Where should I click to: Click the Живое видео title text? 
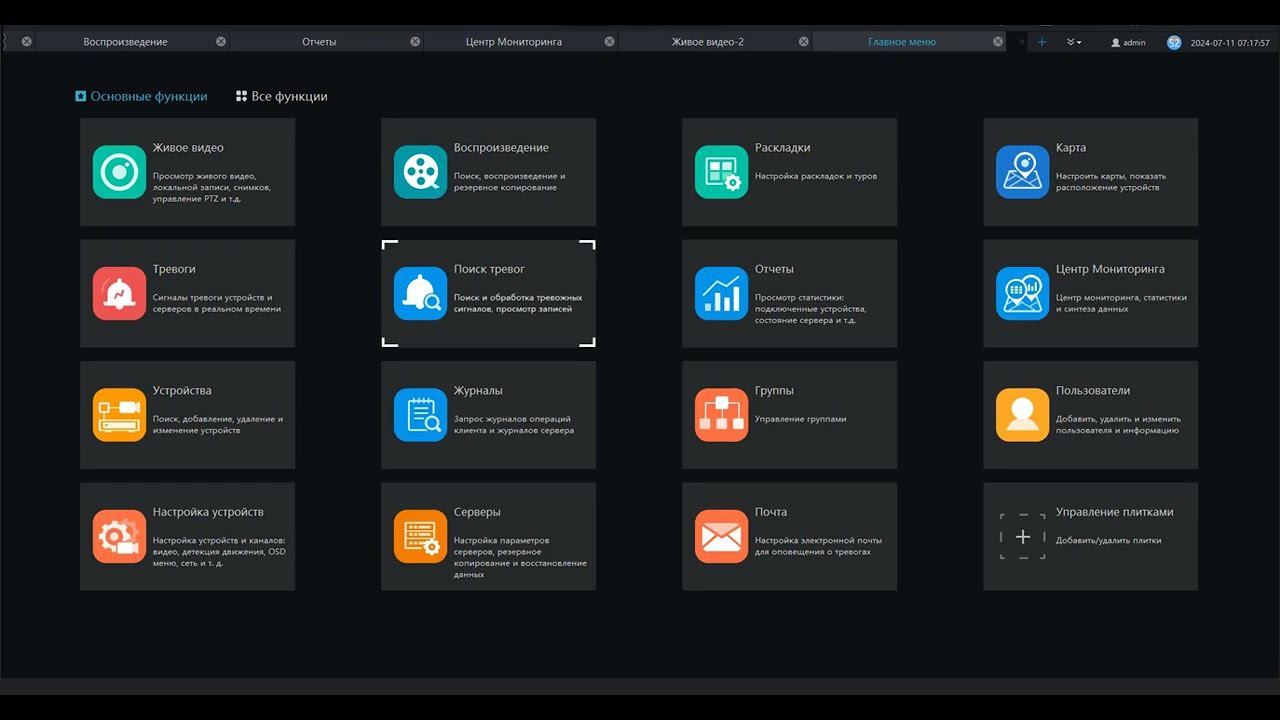click(x=188, y=148)
